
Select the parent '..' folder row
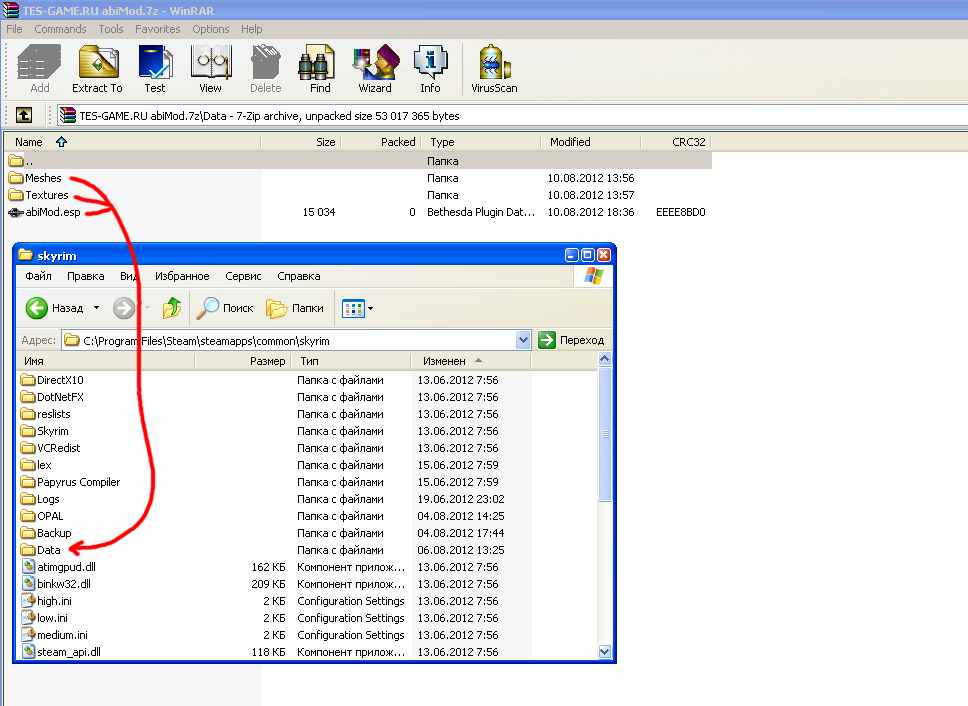coord(358,161)
